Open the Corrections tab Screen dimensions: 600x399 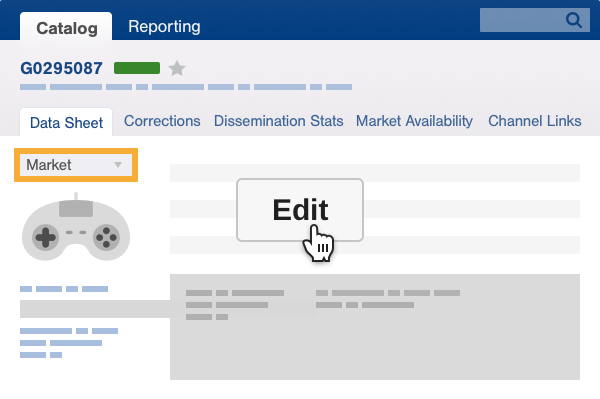pos(162,121)
